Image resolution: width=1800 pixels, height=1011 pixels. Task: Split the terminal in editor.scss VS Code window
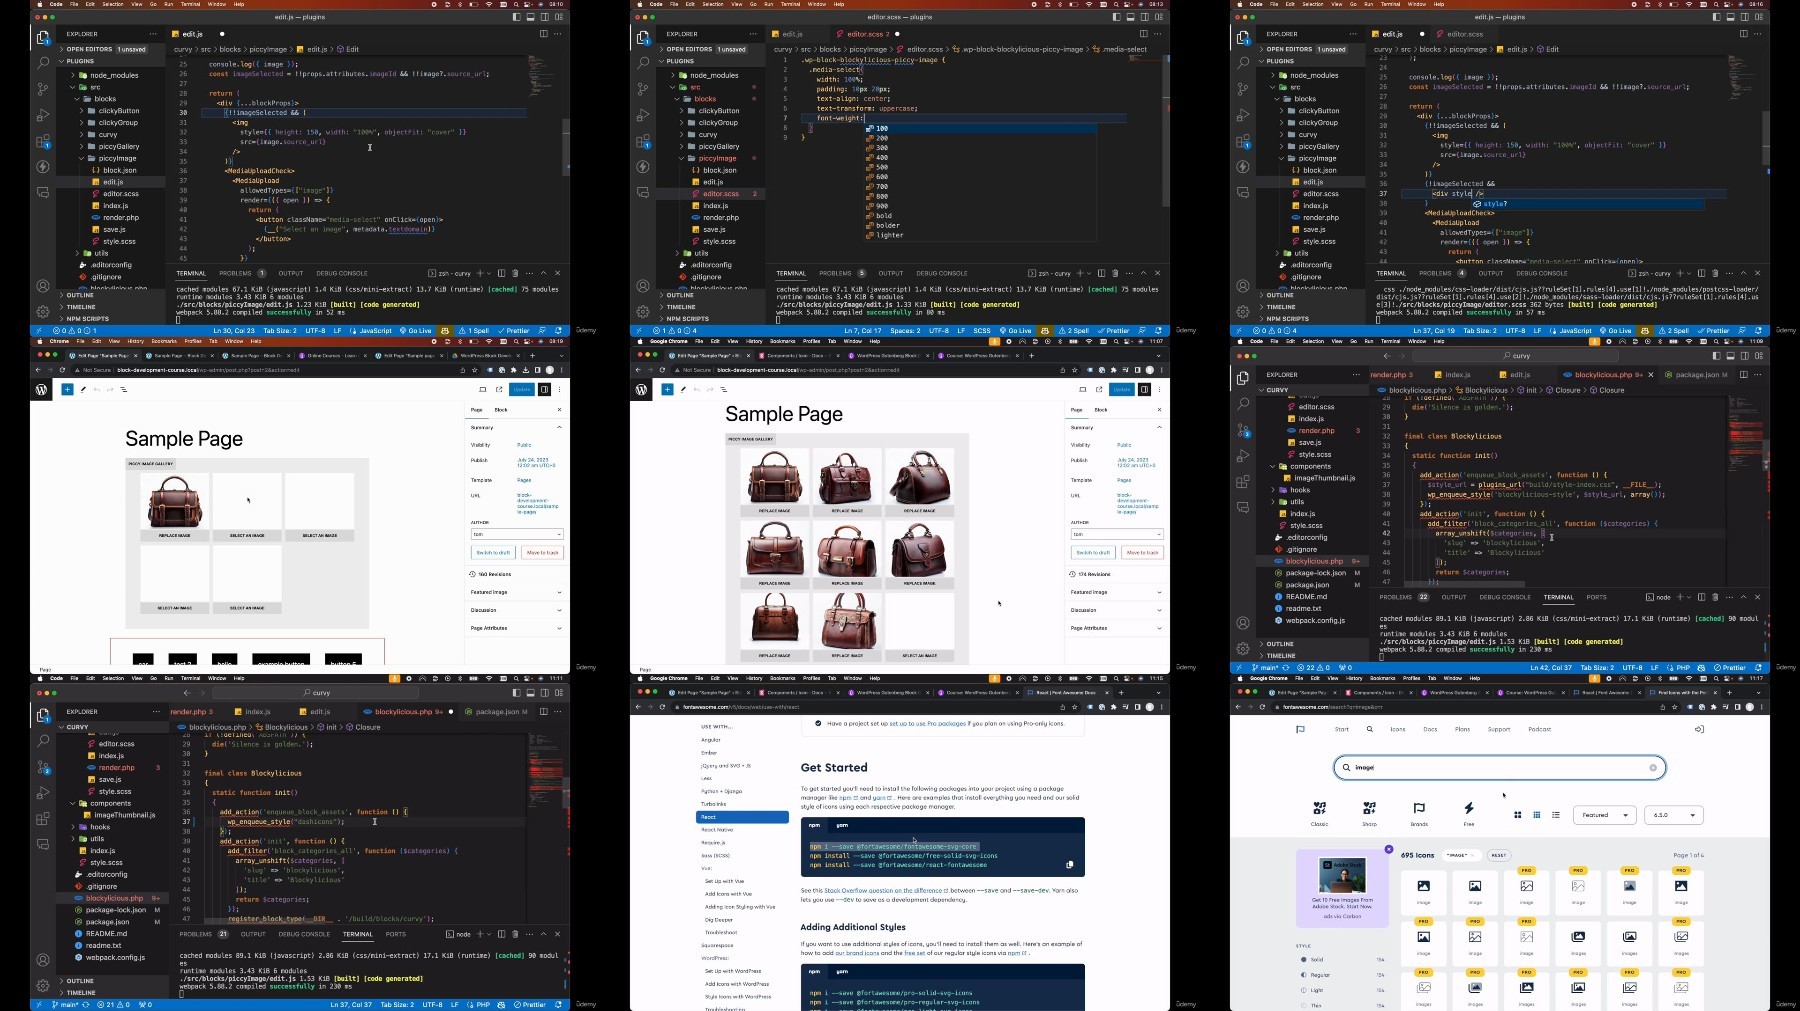coord(1101,273)
